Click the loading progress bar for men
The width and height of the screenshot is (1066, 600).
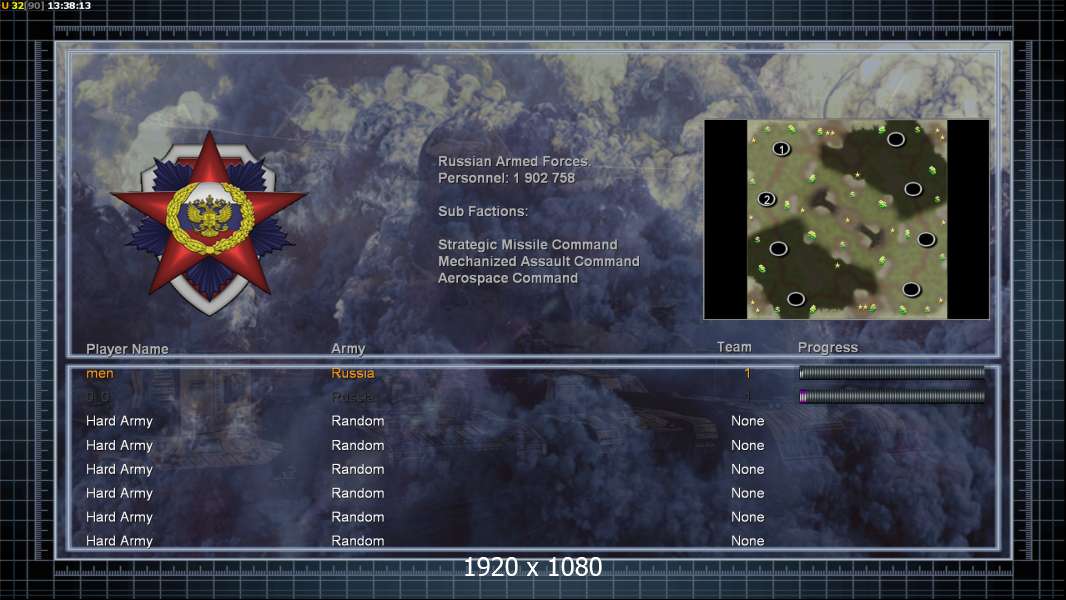pyautogui.click(x=892, y=372)
